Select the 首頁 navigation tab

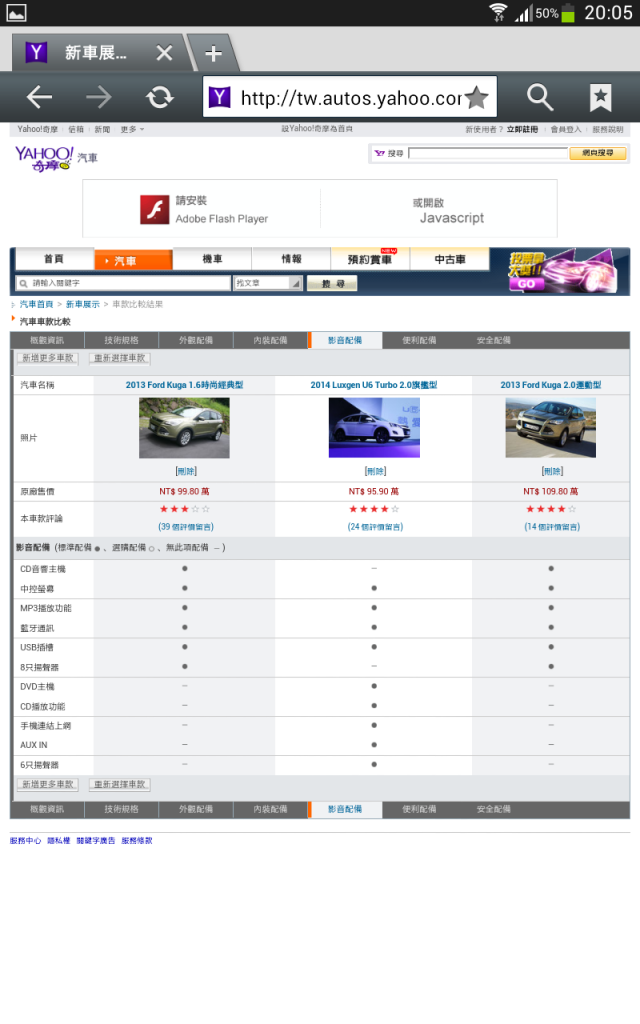click(54, 259)
